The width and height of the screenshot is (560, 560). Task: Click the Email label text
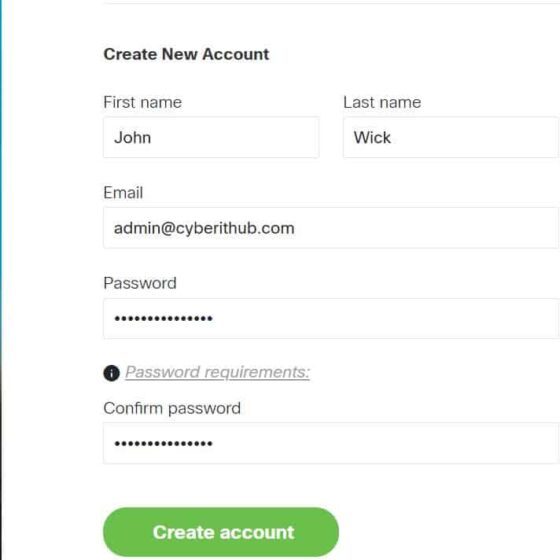point(123,193)
